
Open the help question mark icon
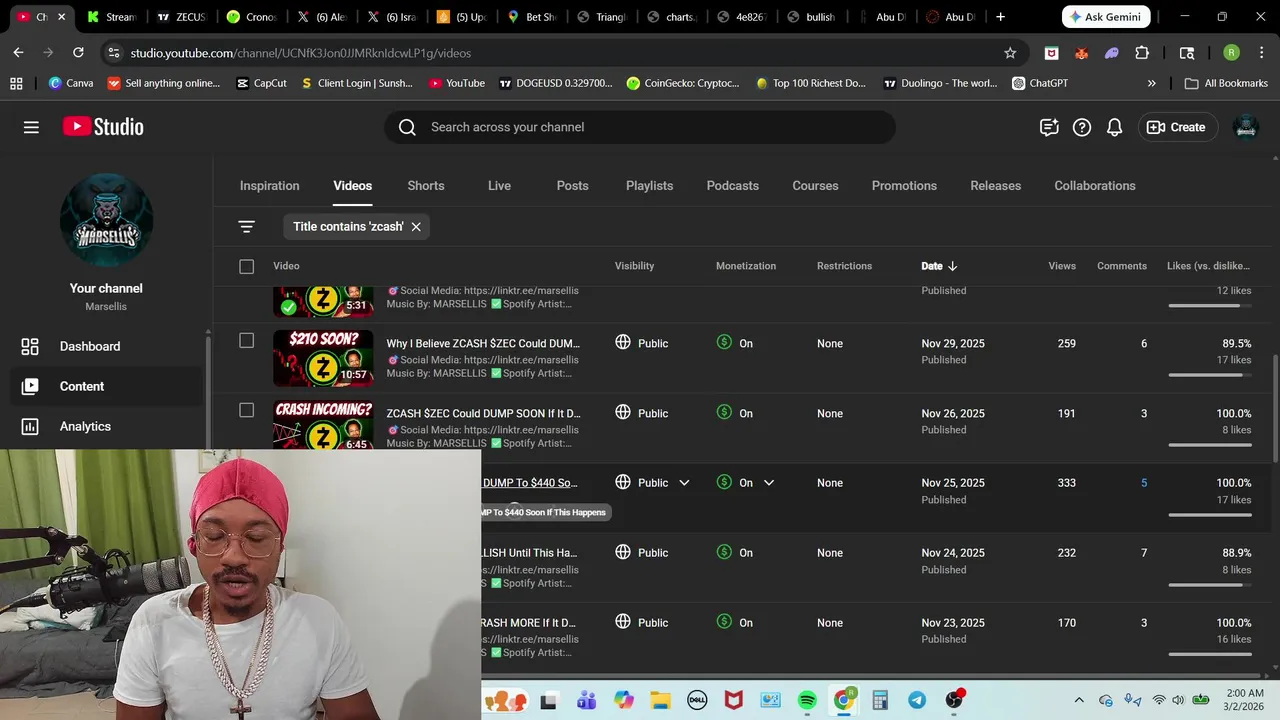point(1082,127)
